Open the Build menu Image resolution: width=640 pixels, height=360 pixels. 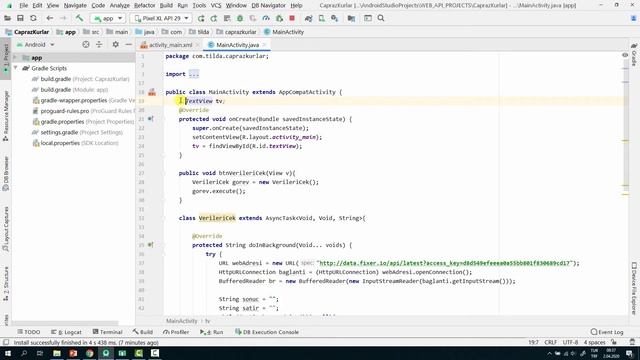166,5
